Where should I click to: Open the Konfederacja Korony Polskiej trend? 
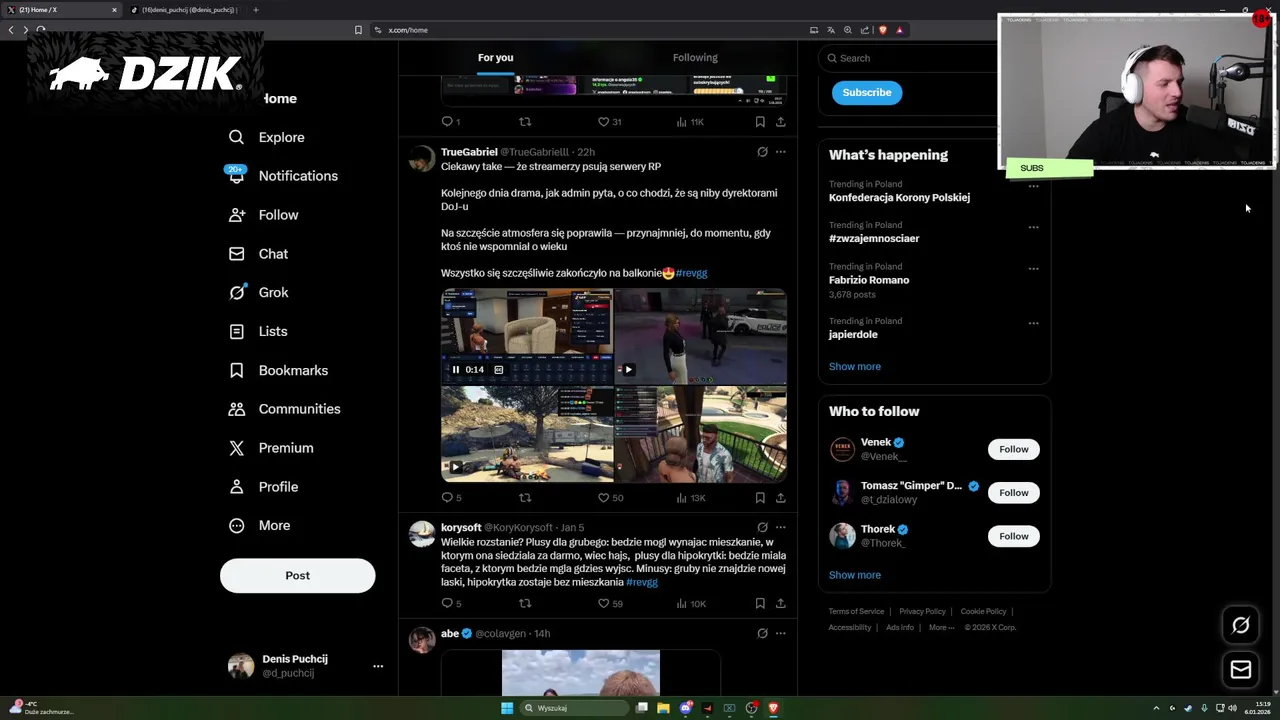[899, 197]
